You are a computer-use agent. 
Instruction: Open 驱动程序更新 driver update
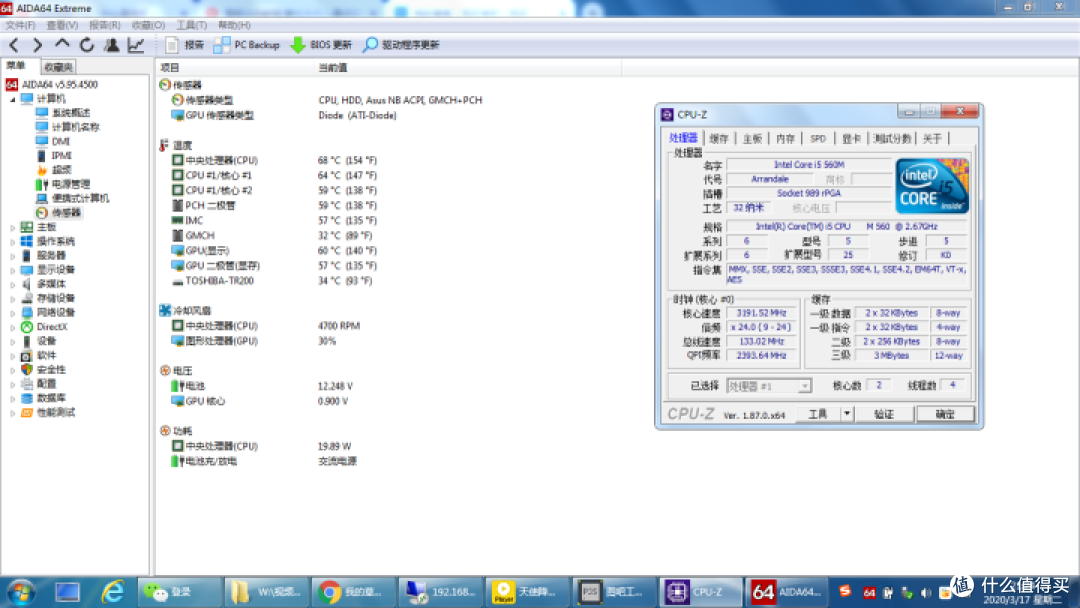coord(401,45)
